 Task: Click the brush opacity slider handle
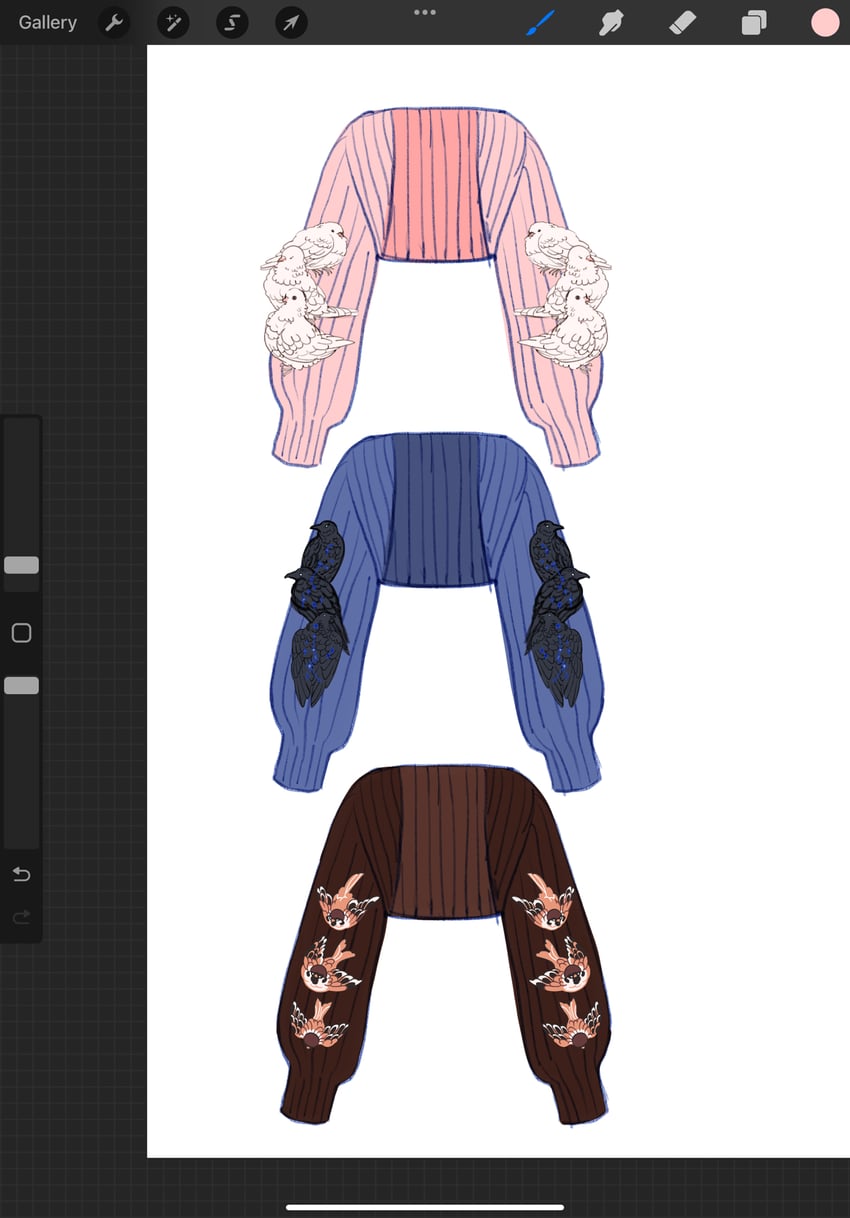click(x=21, y=685)
